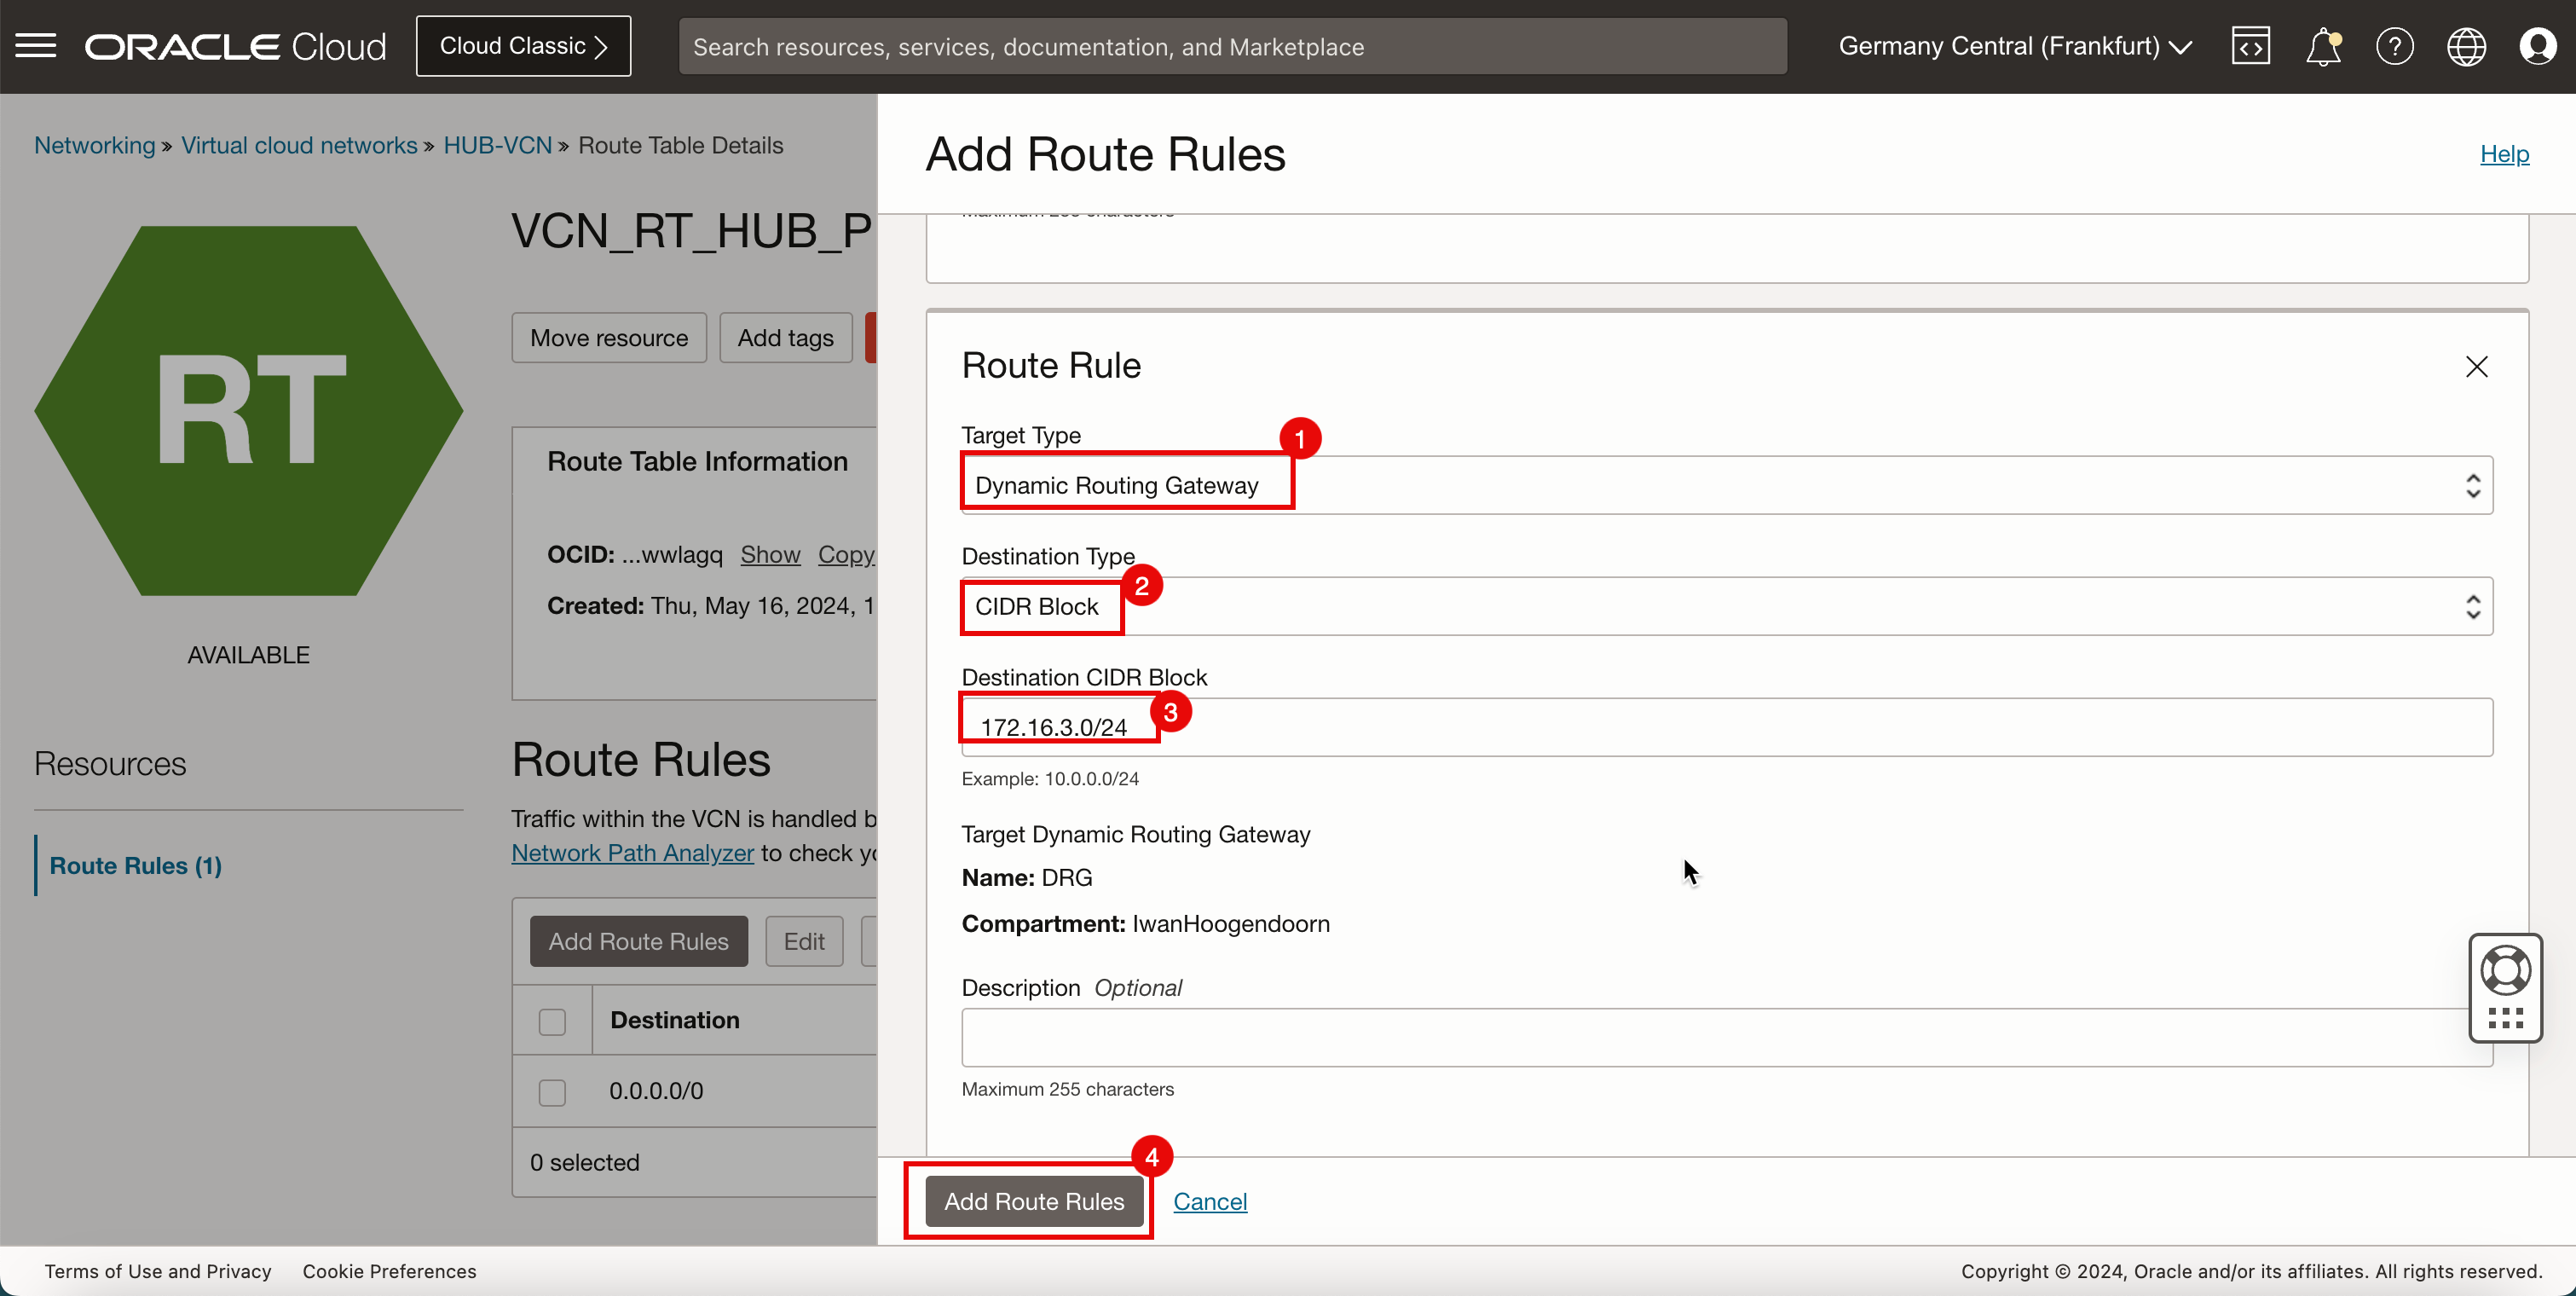Click the Network Path Analyzer link icon

coord(631,853)
